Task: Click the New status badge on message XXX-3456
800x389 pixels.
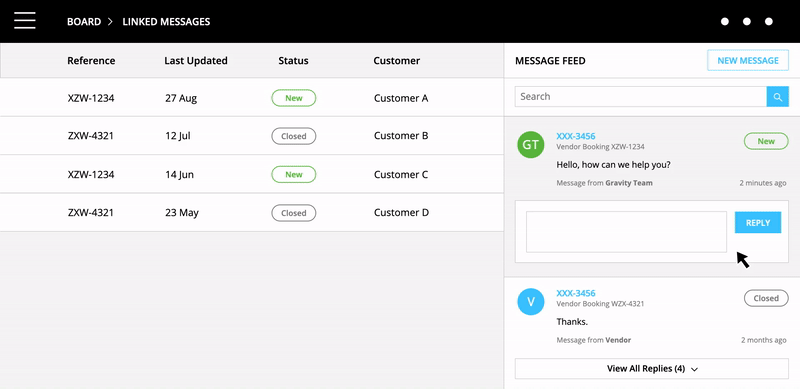Action: coord(766,141)
